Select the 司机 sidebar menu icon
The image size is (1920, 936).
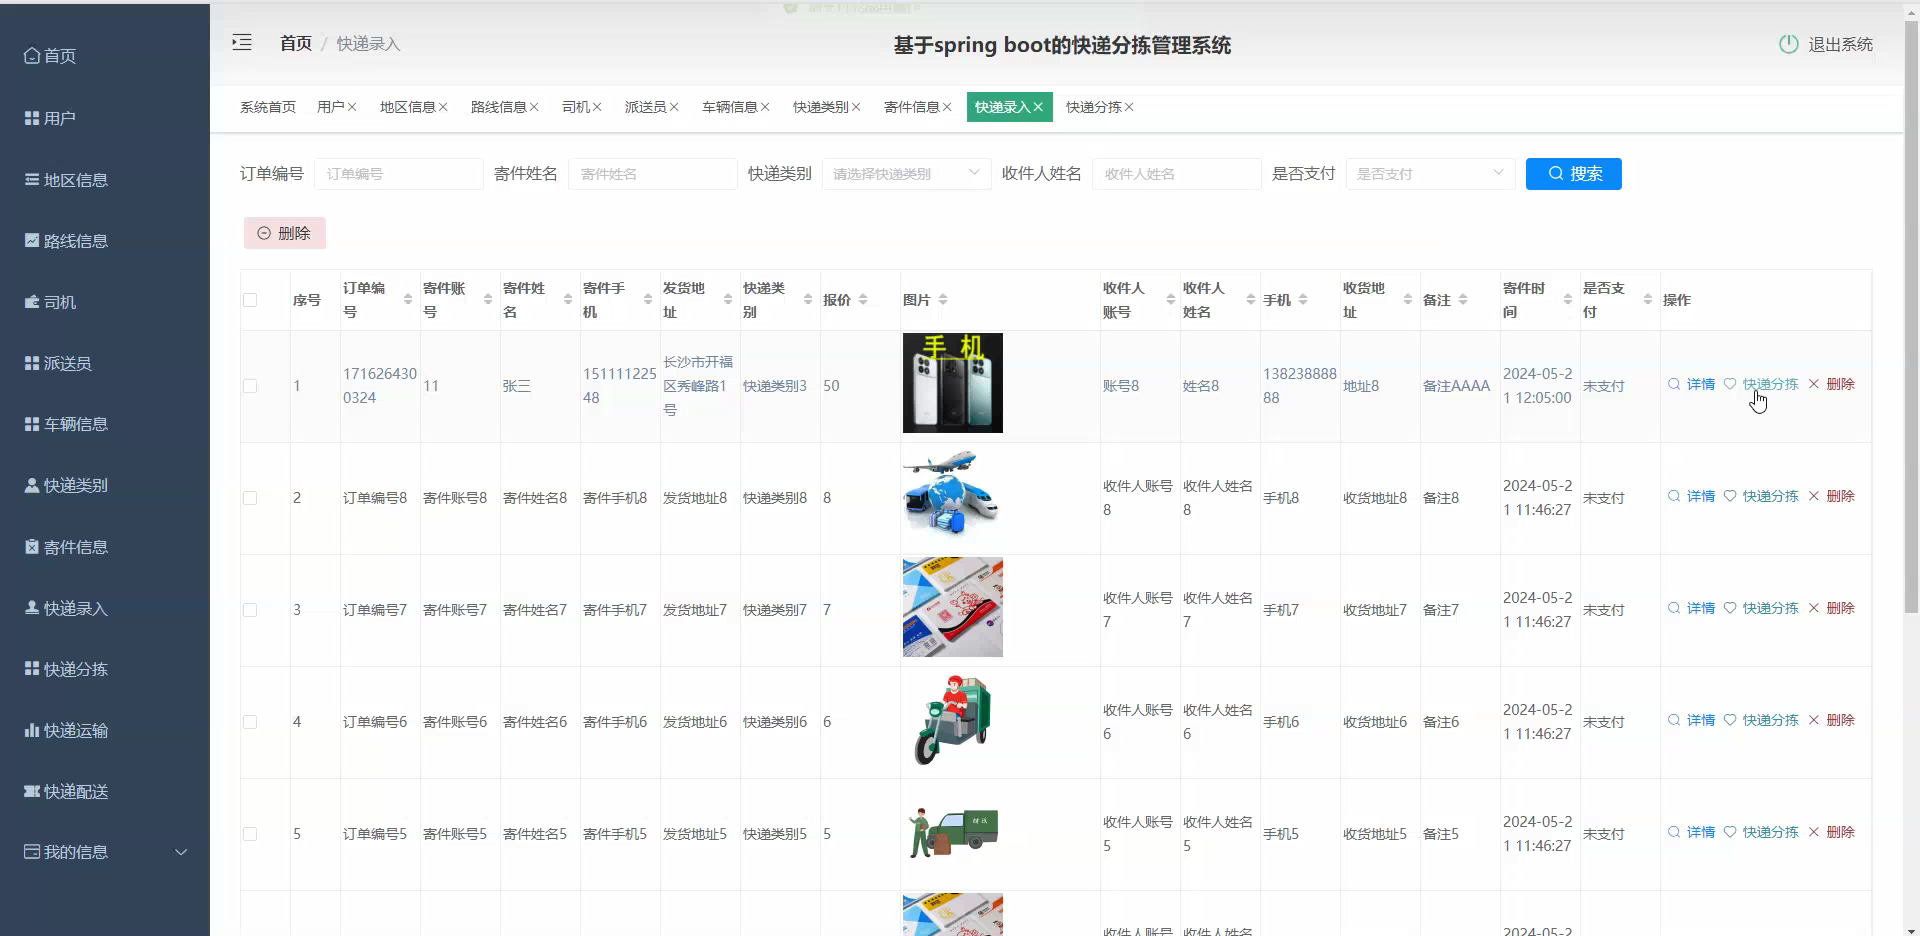(x=31, y=301)
